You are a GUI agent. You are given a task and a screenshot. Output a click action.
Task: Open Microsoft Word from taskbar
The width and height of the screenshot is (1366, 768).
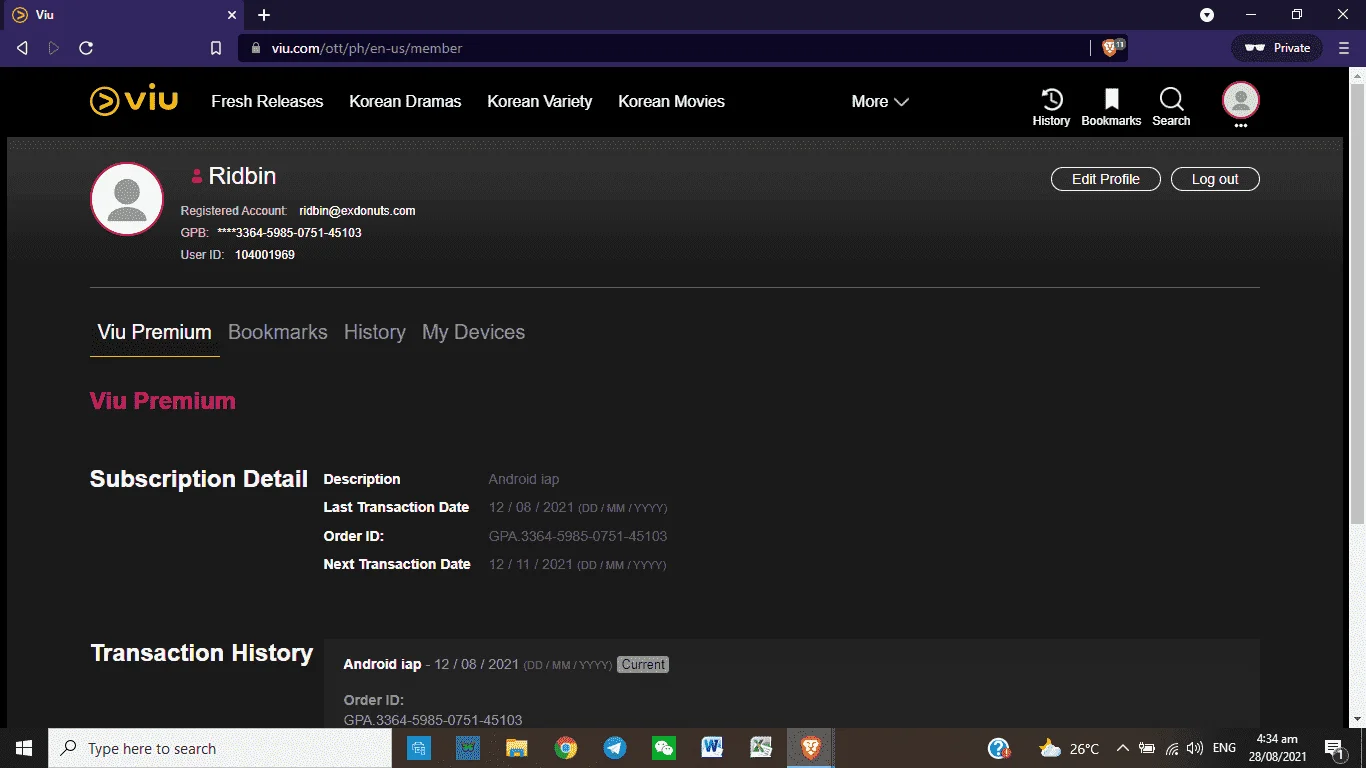click(712, 748)
